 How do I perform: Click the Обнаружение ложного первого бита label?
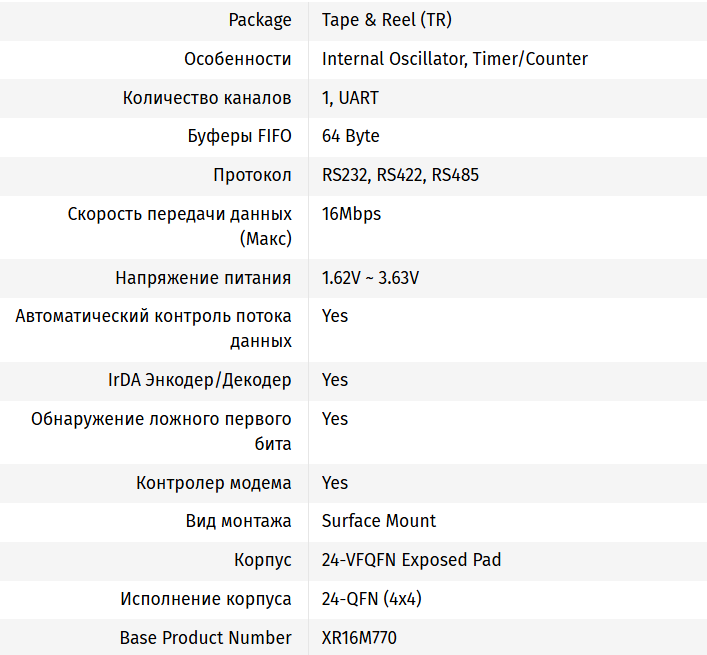[162, 431]
